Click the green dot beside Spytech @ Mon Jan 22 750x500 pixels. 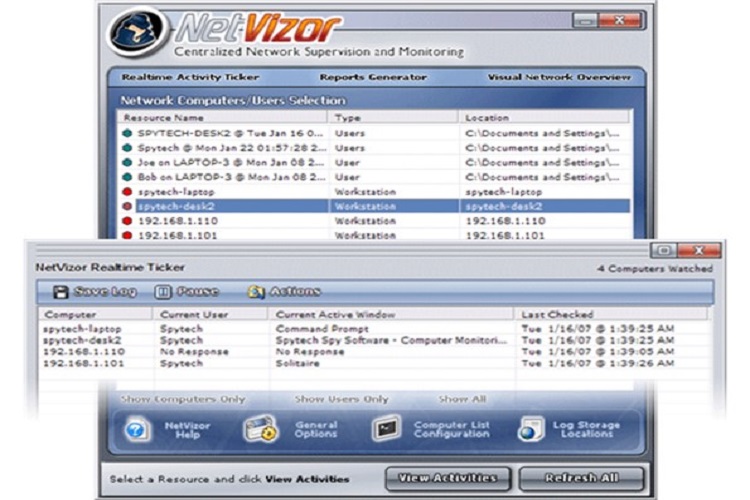pyautogui.click(x=127, y=148)
